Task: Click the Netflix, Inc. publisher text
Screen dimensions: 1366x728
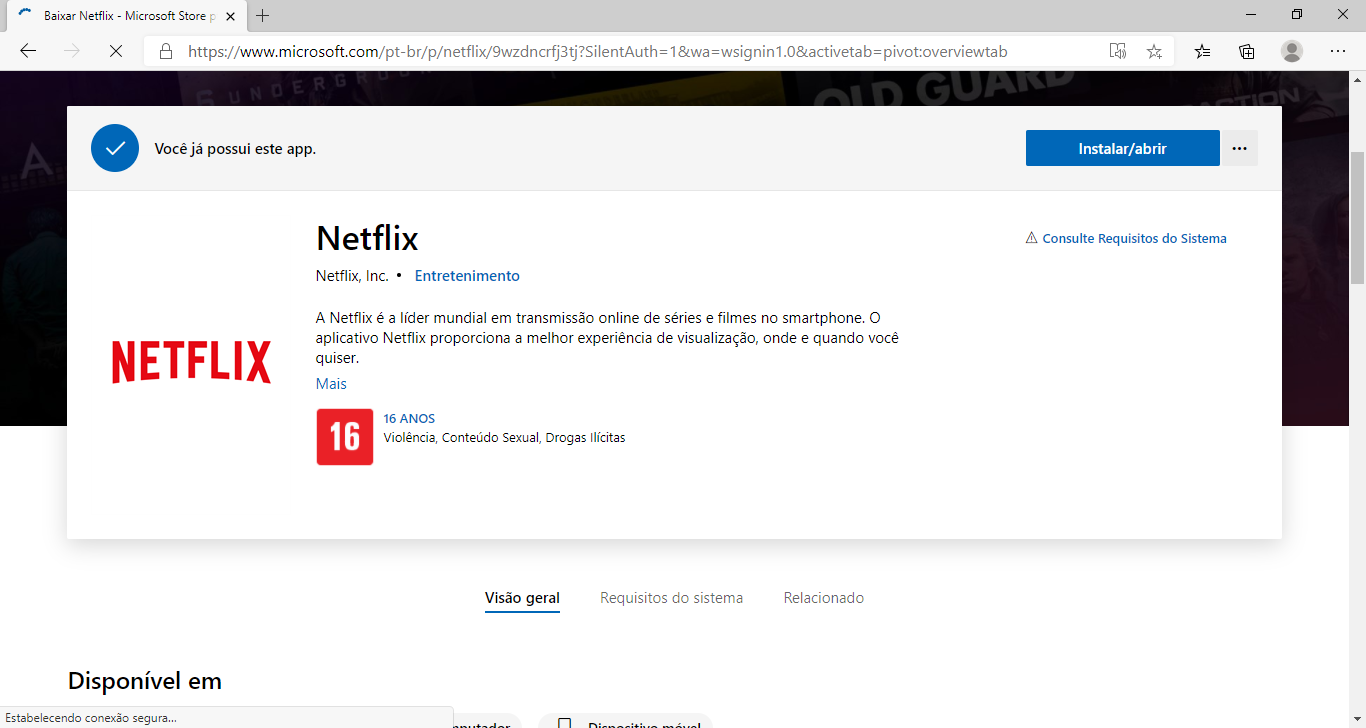Action: 352,276
